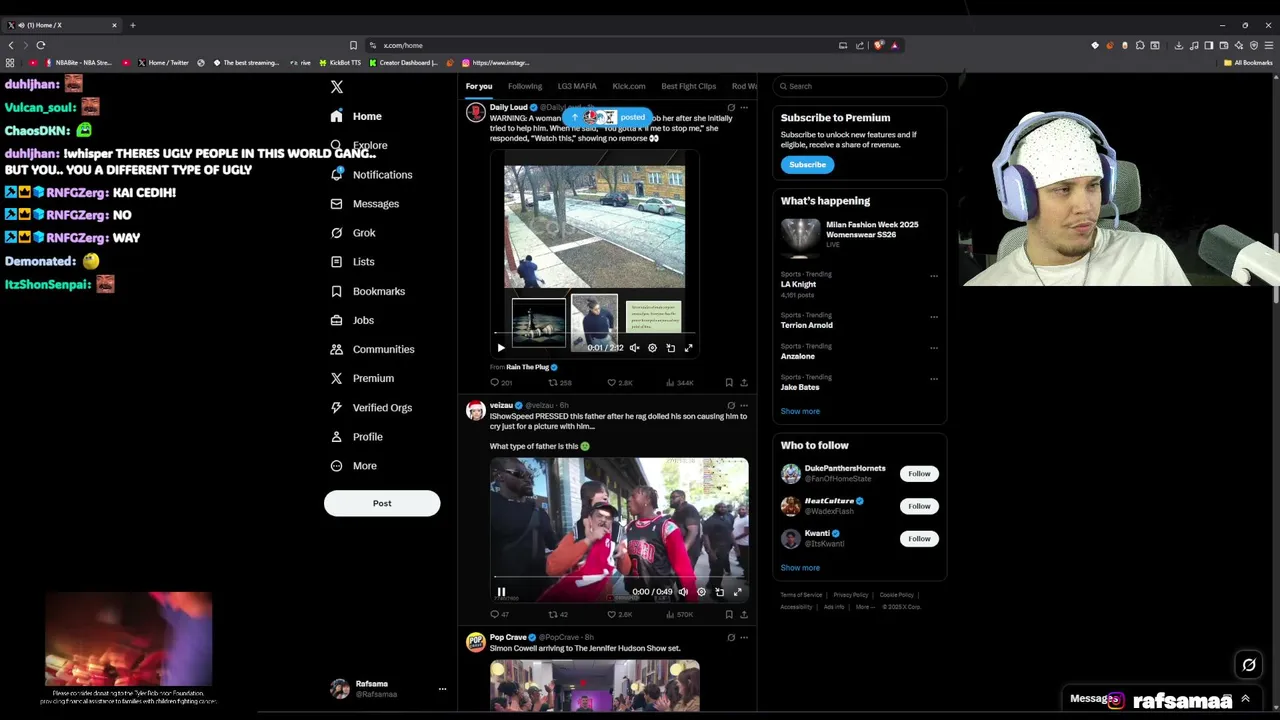
Task: Open Messages in the sidebar
Action: click(365, 204)
